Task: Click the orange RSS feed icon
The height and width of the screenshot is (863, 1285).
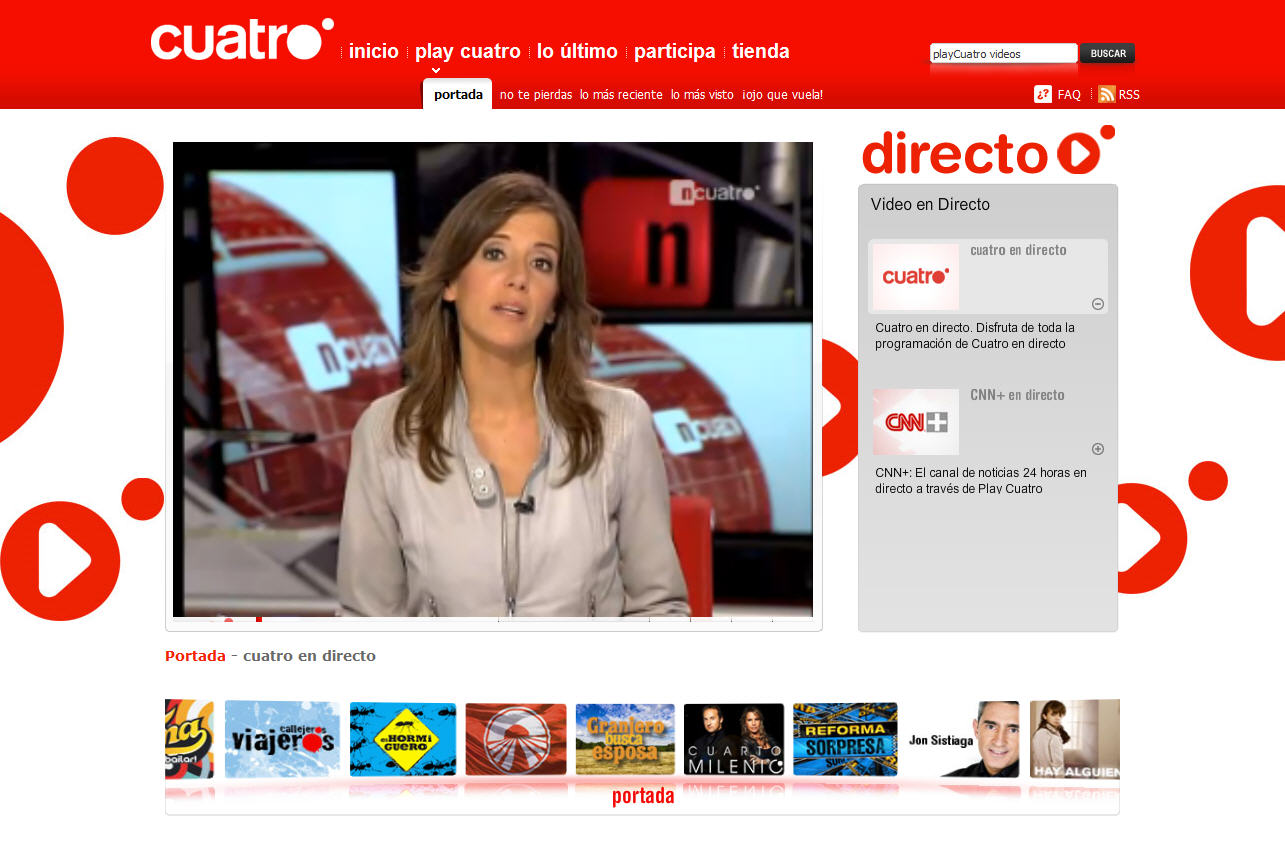Action: [x=1106, y=94]
